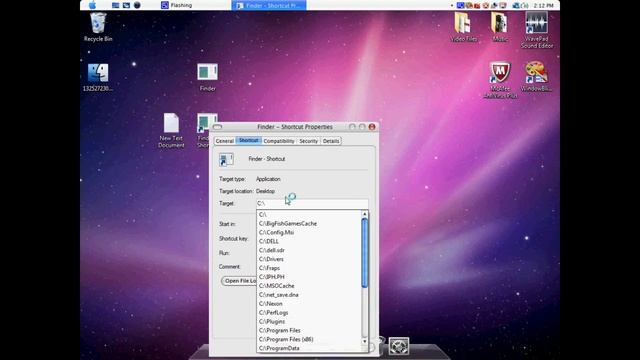Choose C:\Drivers suggestion

click(x=309, y=259)
